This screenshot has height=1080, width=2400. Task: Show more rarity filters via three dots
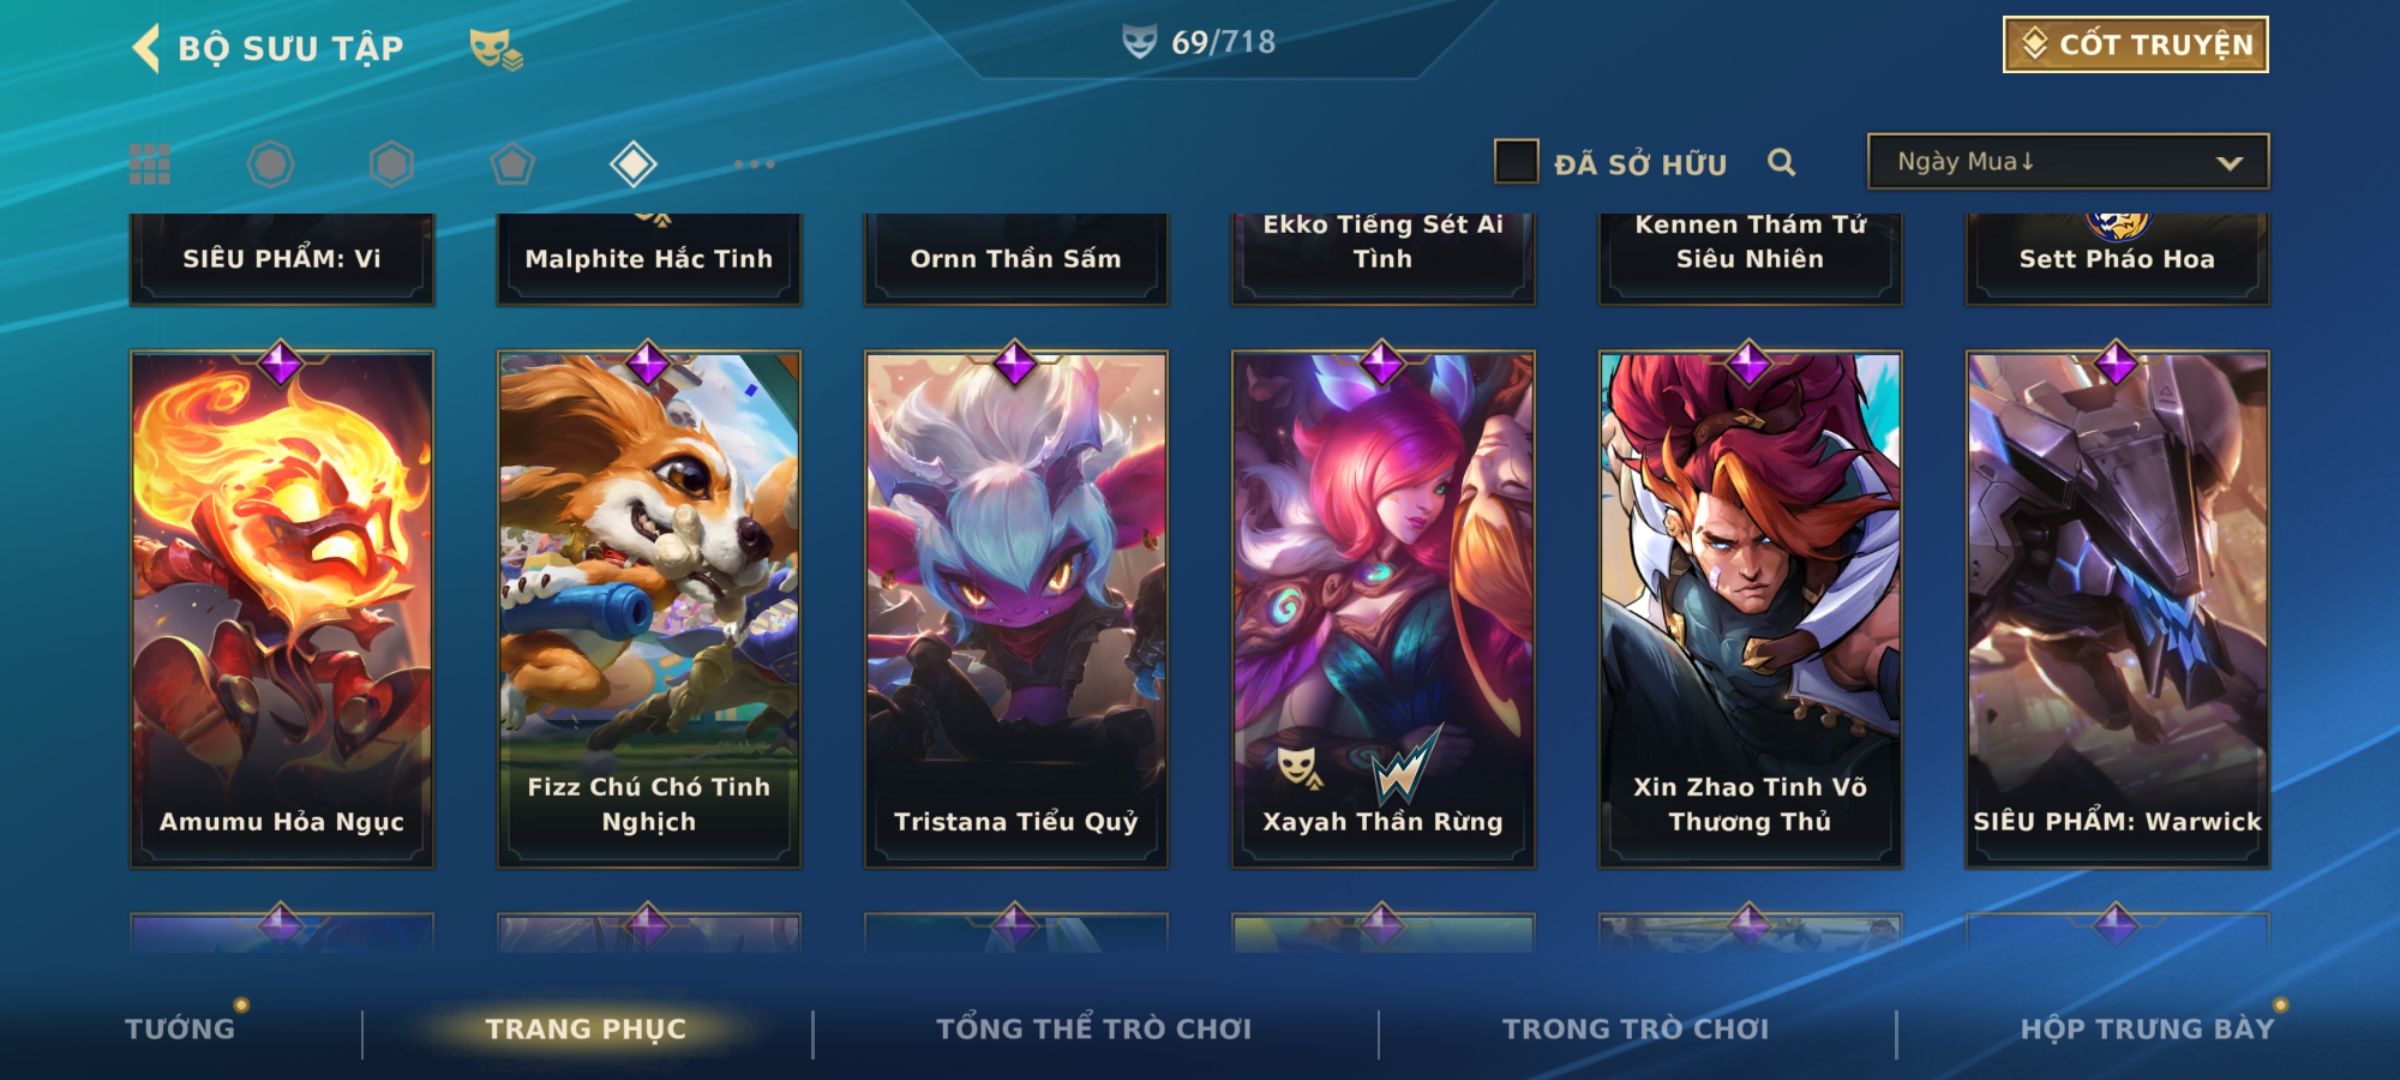(x=754, y=164)
